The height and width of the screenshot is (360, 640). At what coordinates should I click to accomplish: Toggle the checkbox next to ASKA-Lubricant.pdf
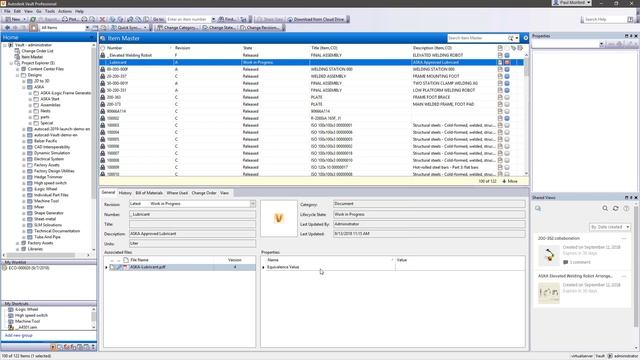click(112, 267)
